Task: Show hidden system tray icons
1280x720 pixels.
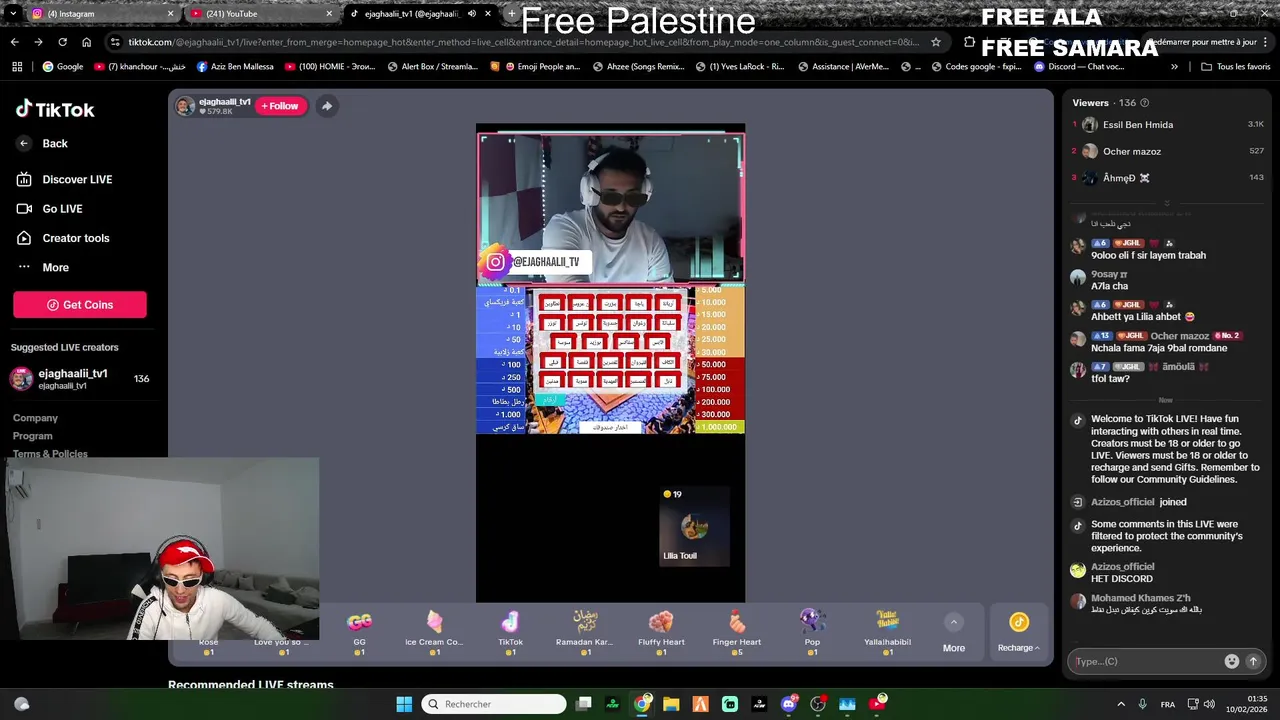Action: [1121, 704]
